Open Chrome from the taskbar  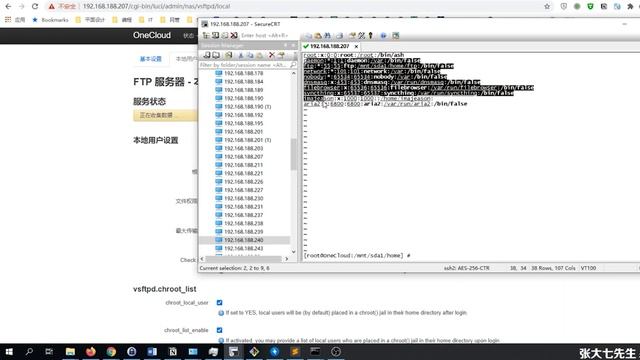click(x=111, y=351)
